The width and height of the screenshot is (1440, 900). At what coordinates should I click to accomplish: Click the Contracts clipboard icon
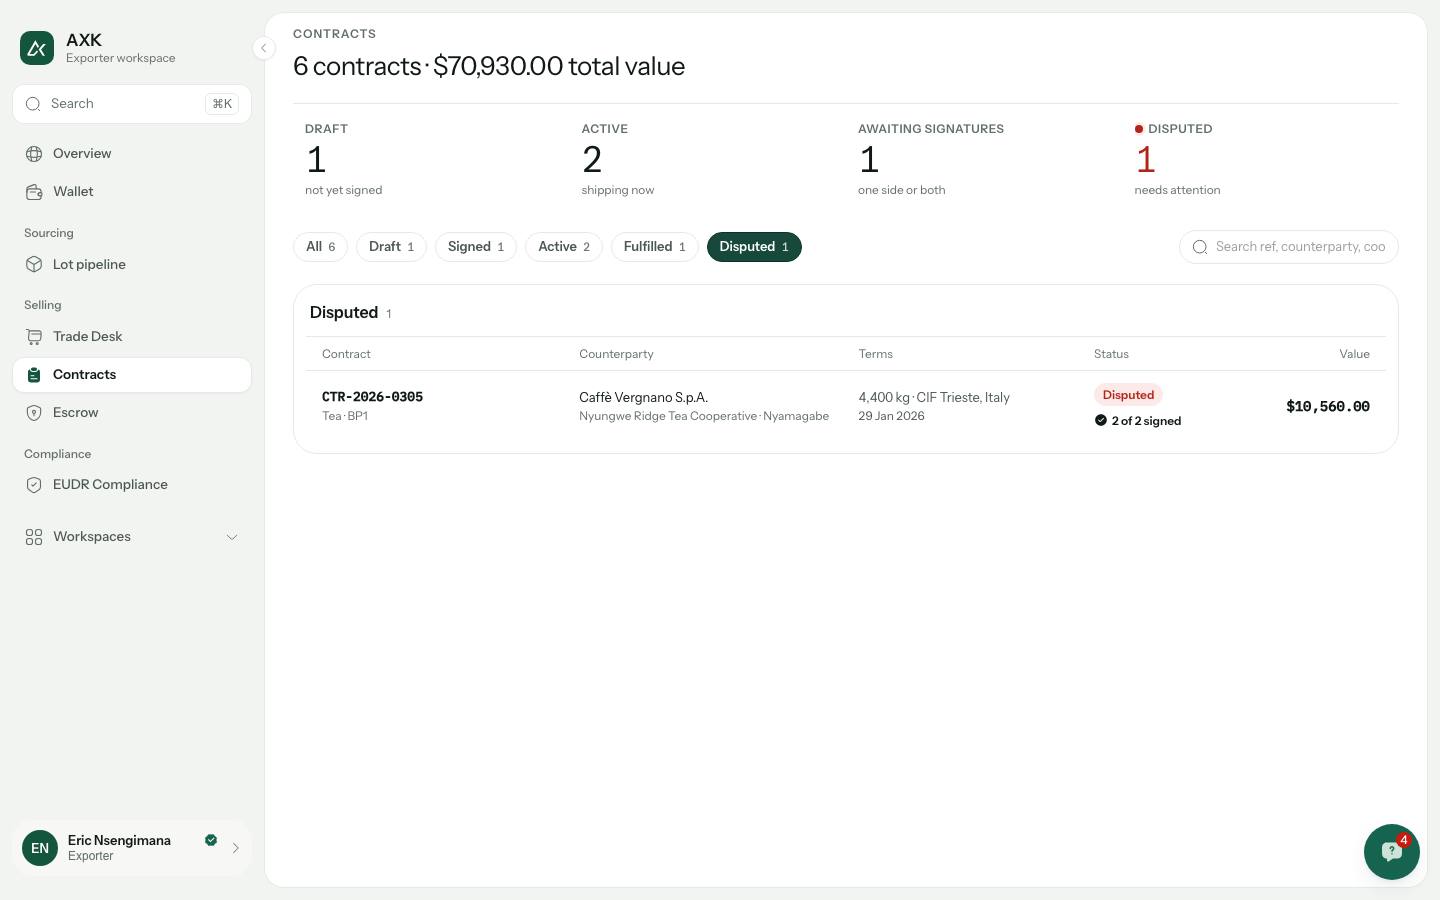click(x=34, y=375)
